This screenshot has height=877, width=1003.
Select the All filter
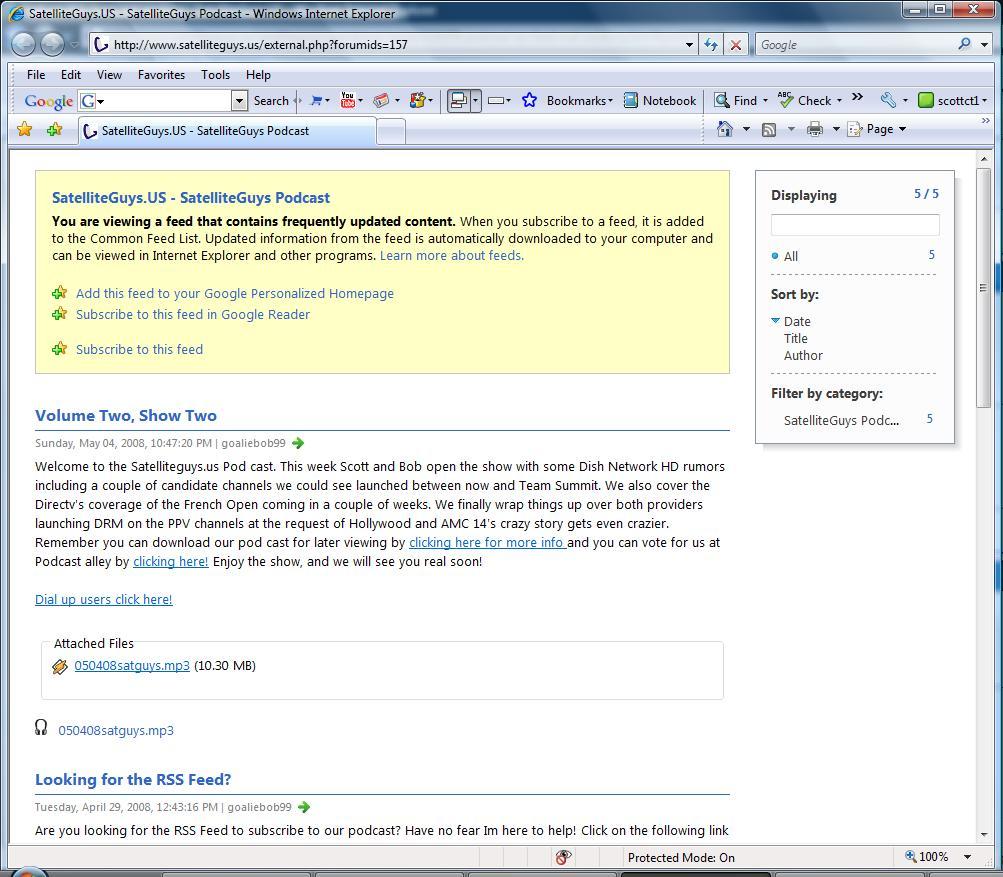click(791, 257)
